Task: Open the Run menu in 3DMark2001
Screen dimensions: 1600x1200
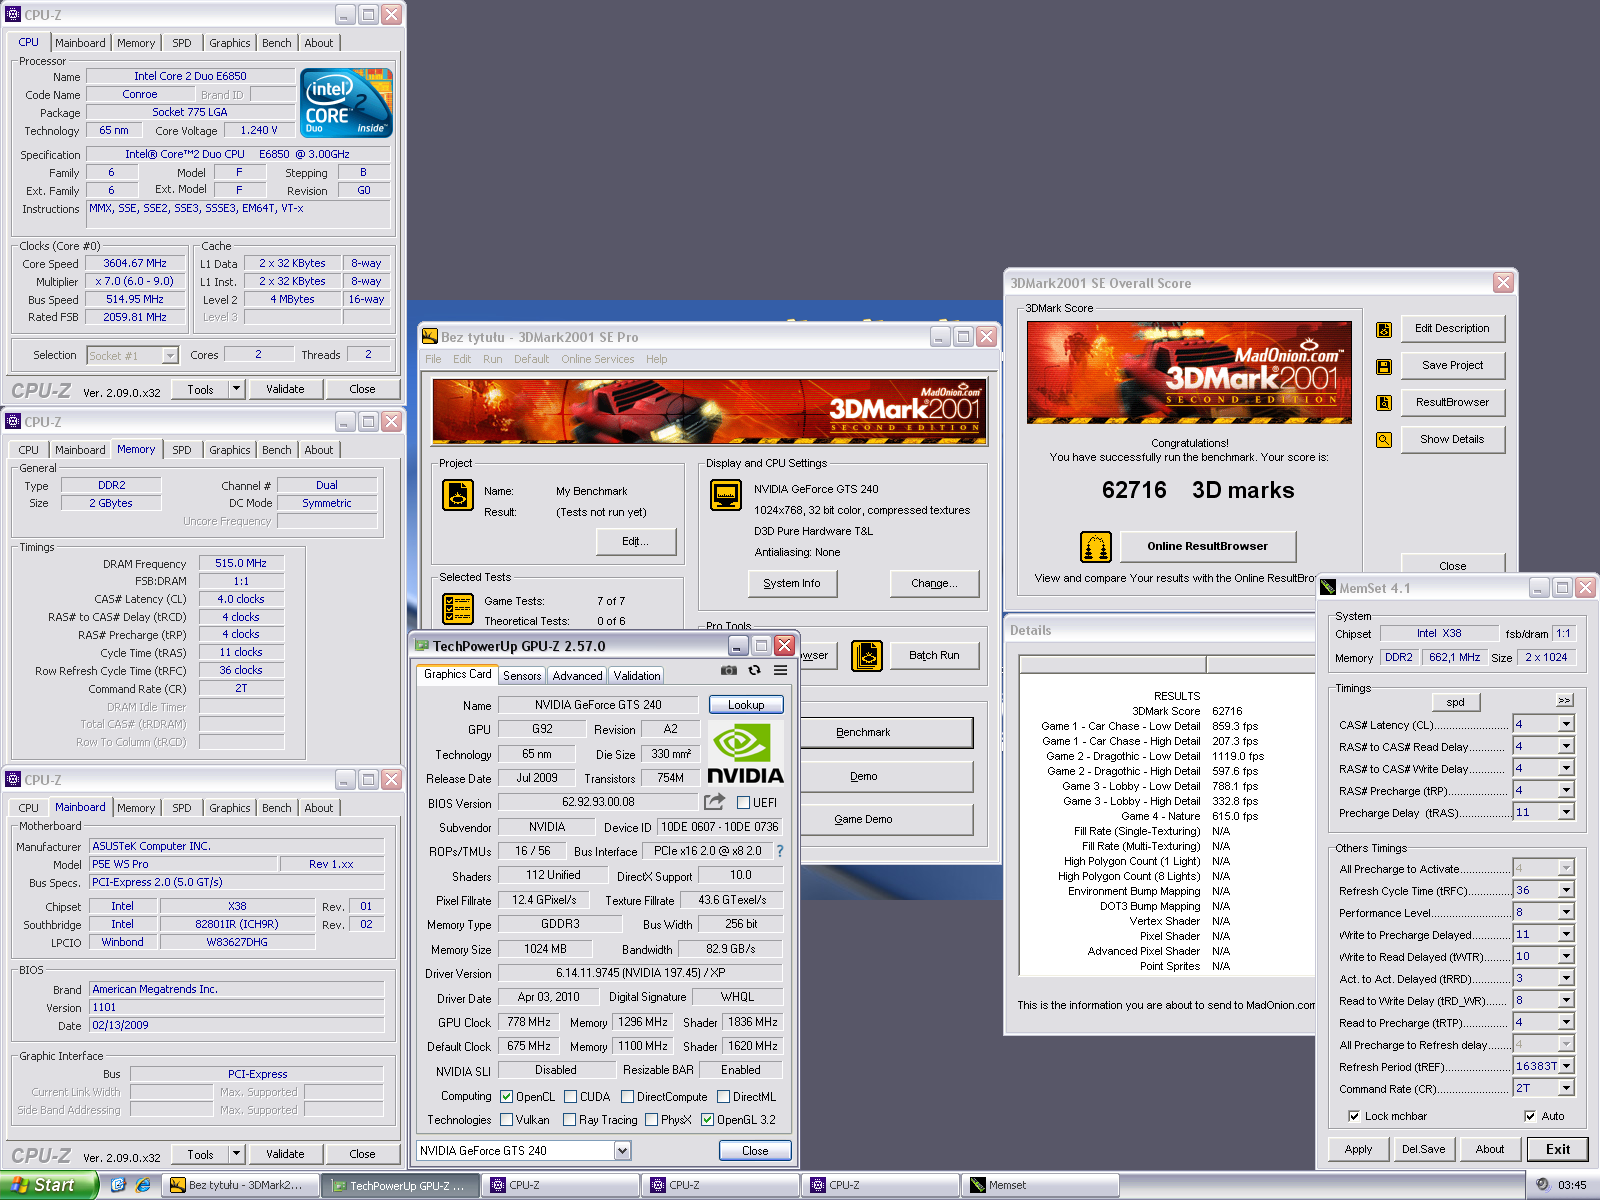Action: pyautogui.click(x=492, y=359)
